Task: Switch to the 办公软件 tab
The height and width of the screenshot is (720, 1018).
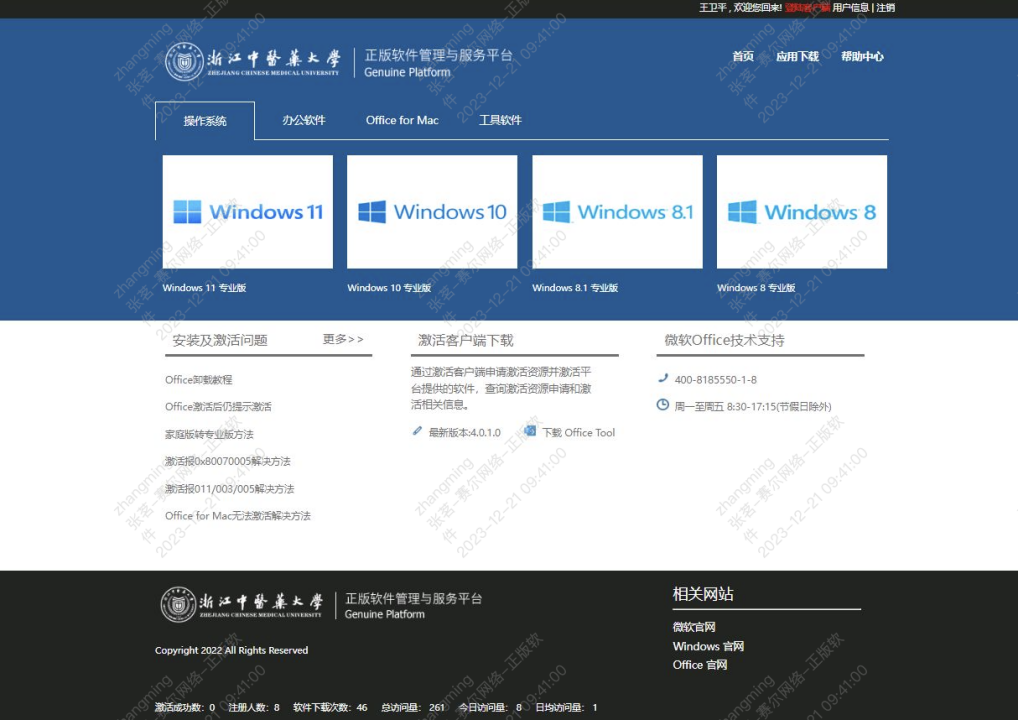Action: click(303, 120)
